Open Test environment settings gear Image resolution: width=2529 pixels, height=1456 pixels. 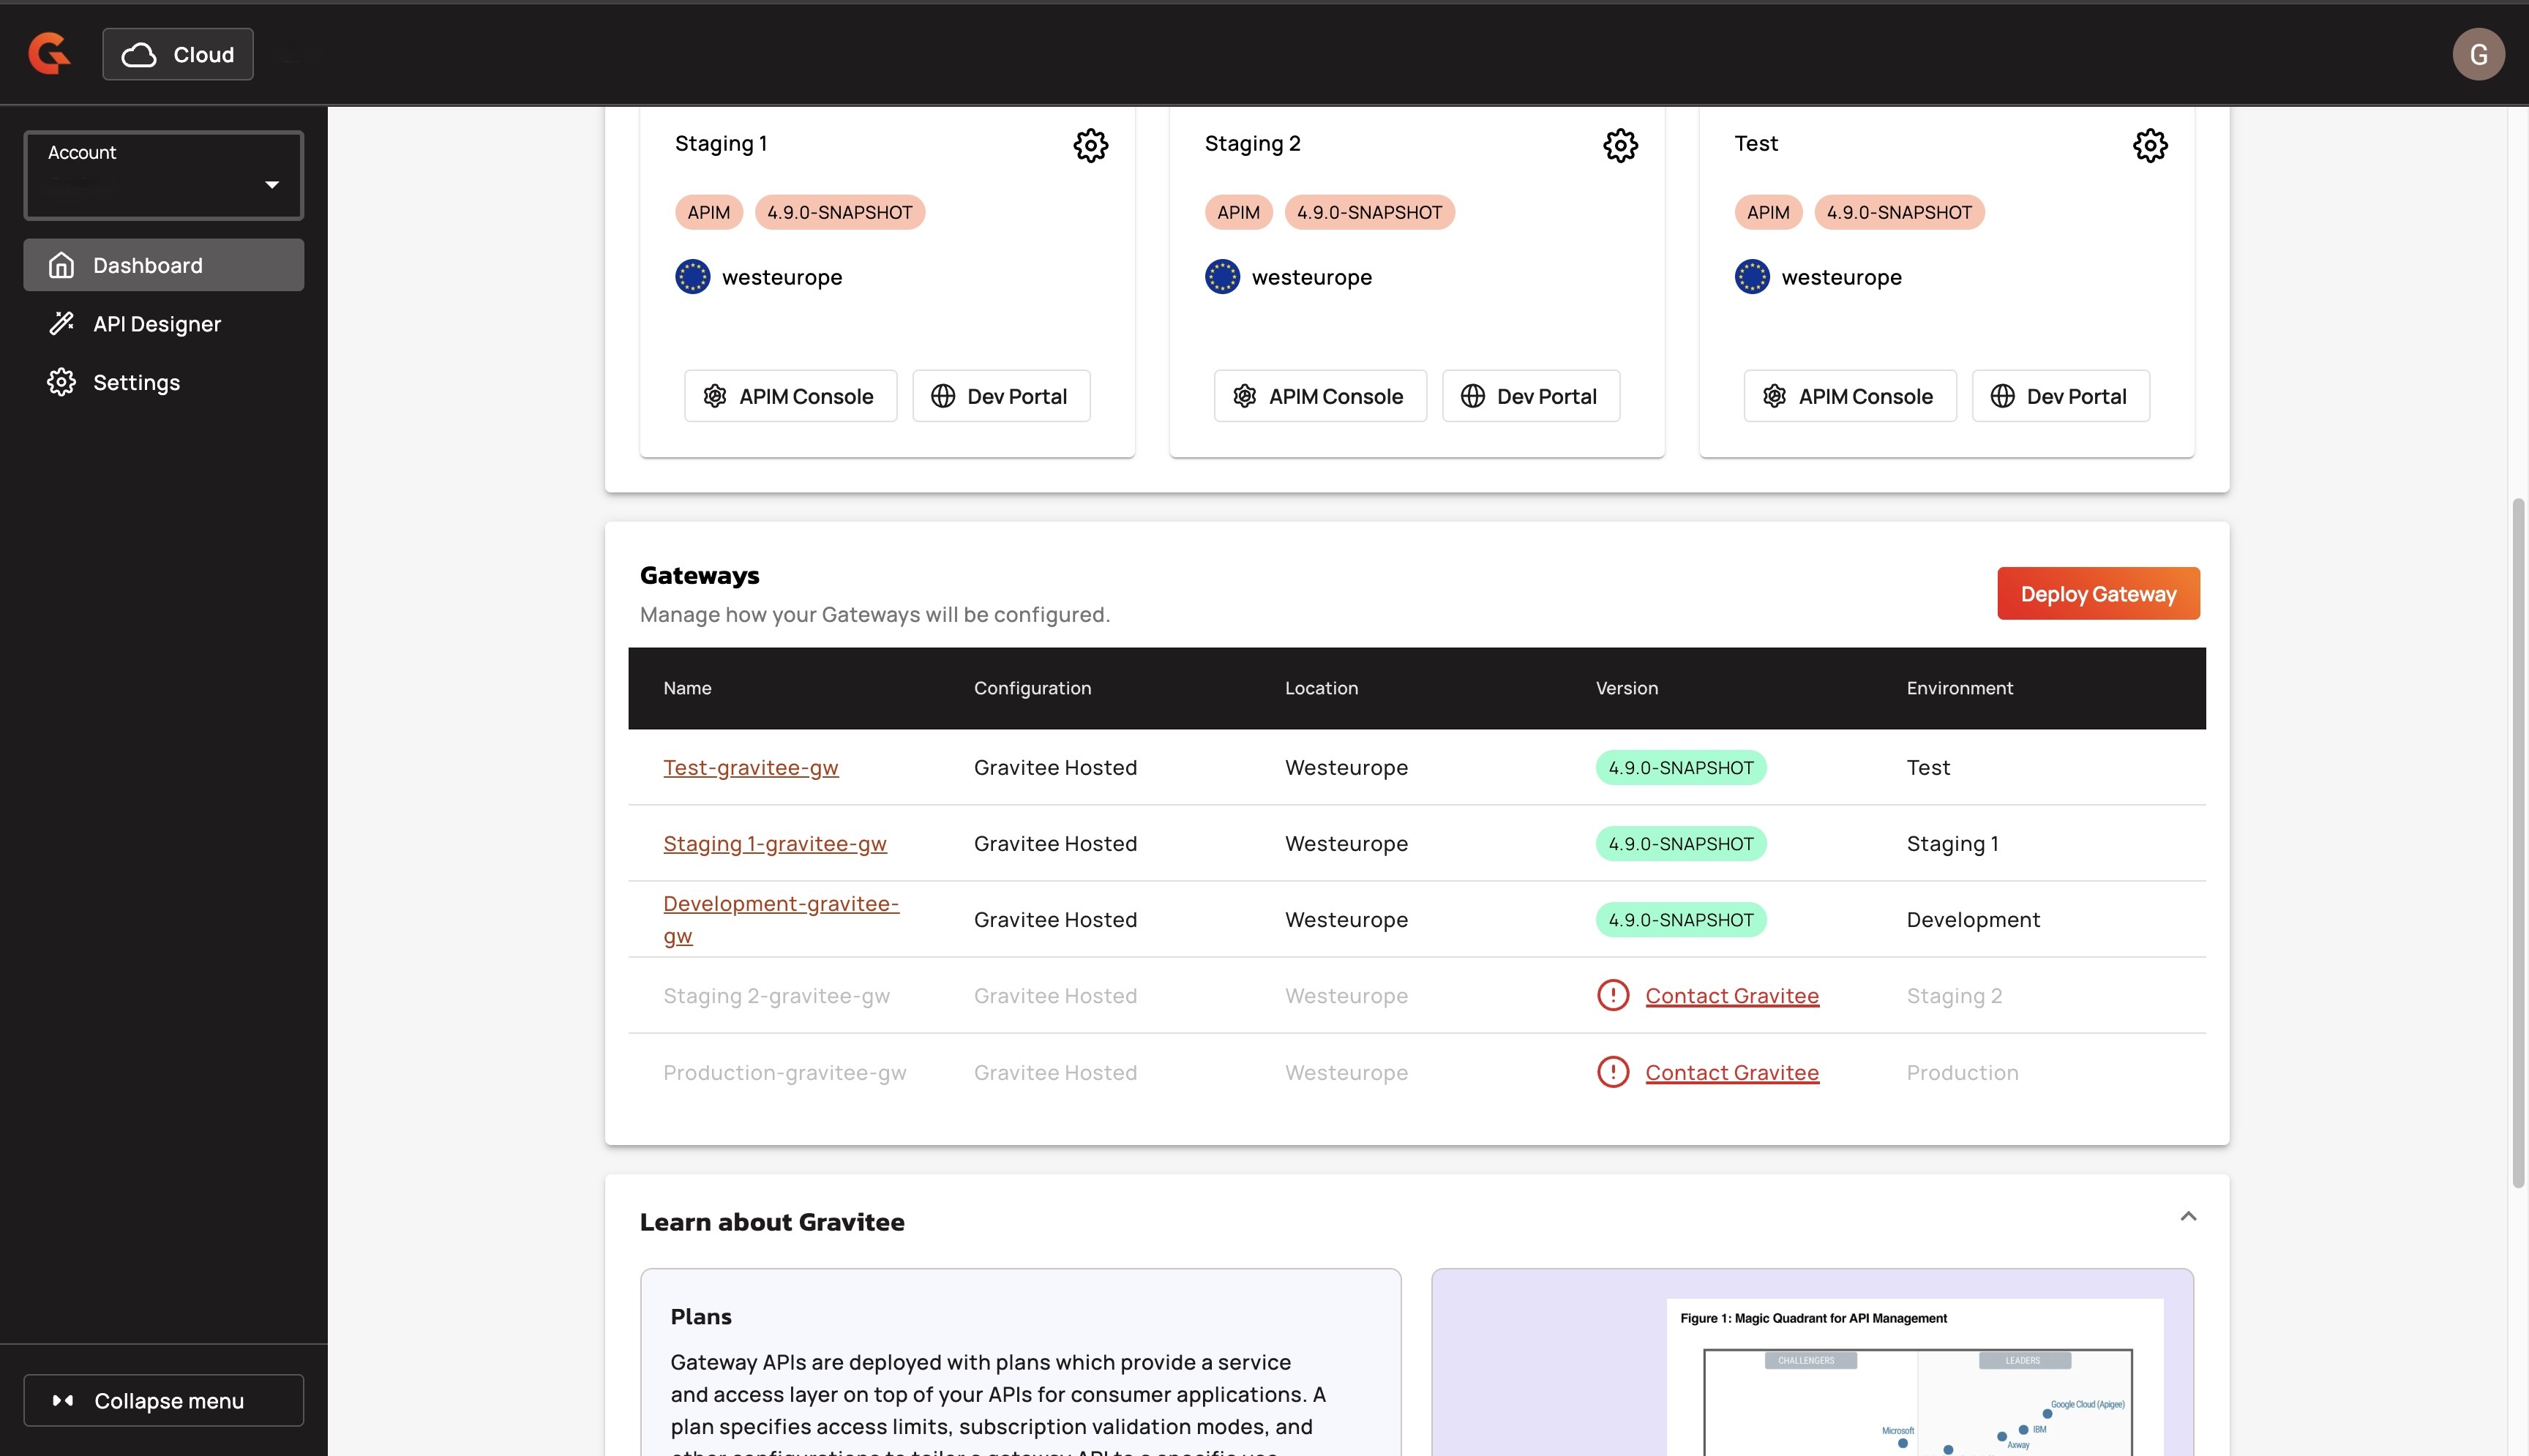[2149, 145]
